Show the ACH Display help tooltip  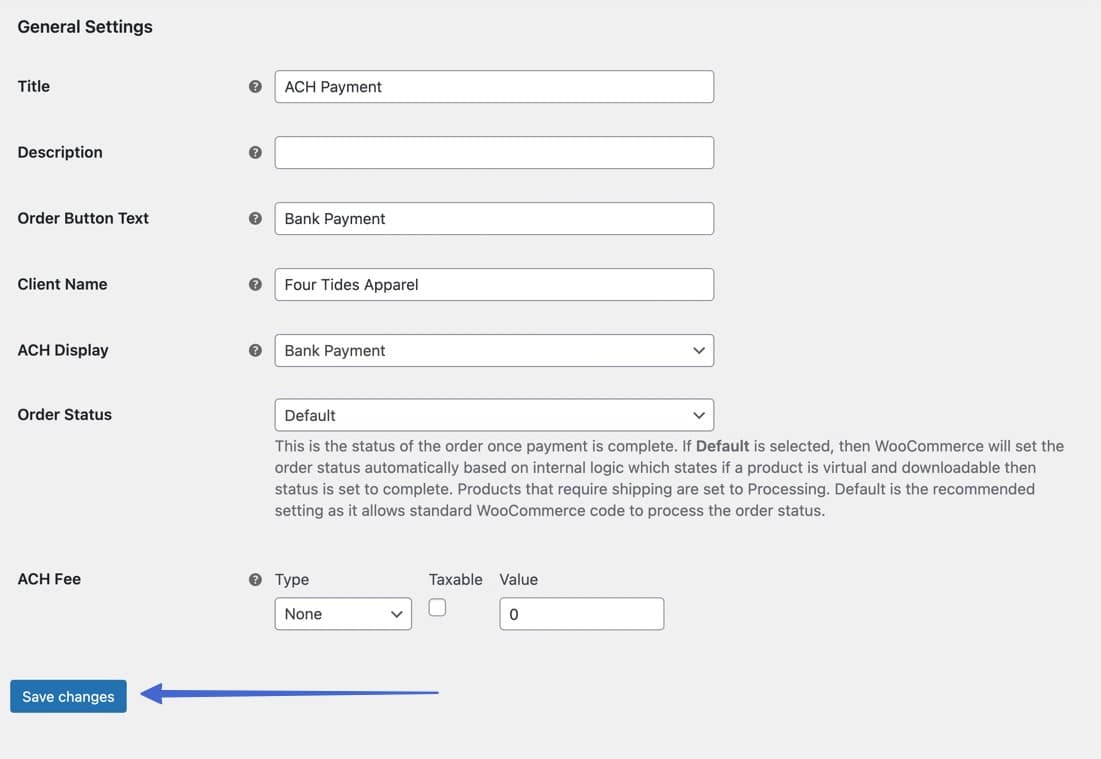pyautogui.click(x=255, y=351)
